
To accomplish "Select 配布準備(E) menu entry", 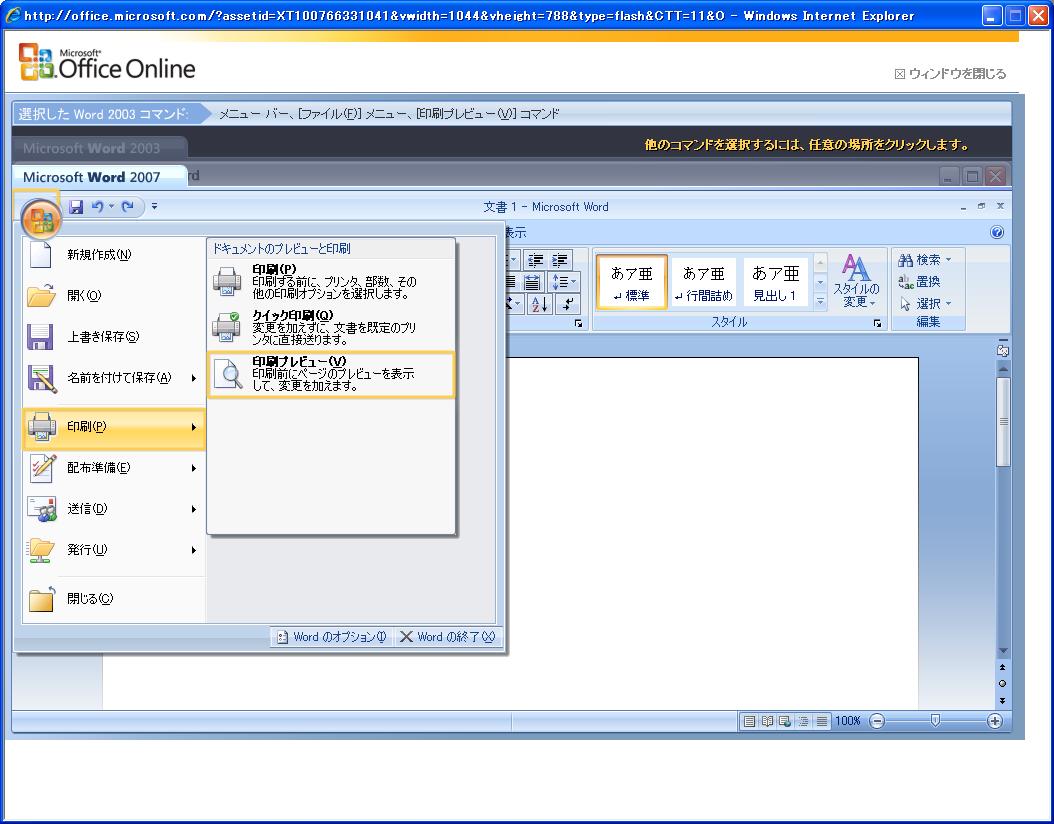I will 114,468.
